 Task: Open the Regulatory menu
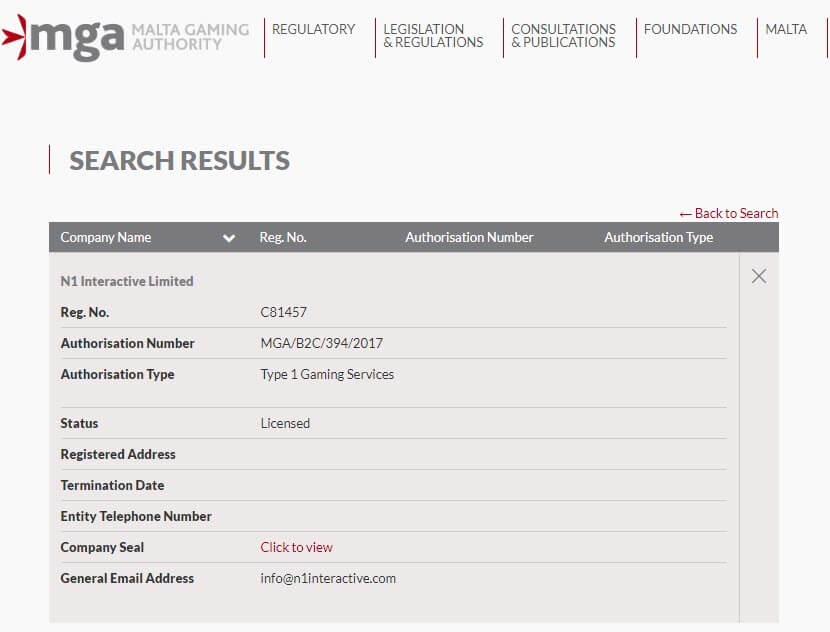[x=313, y=29]
